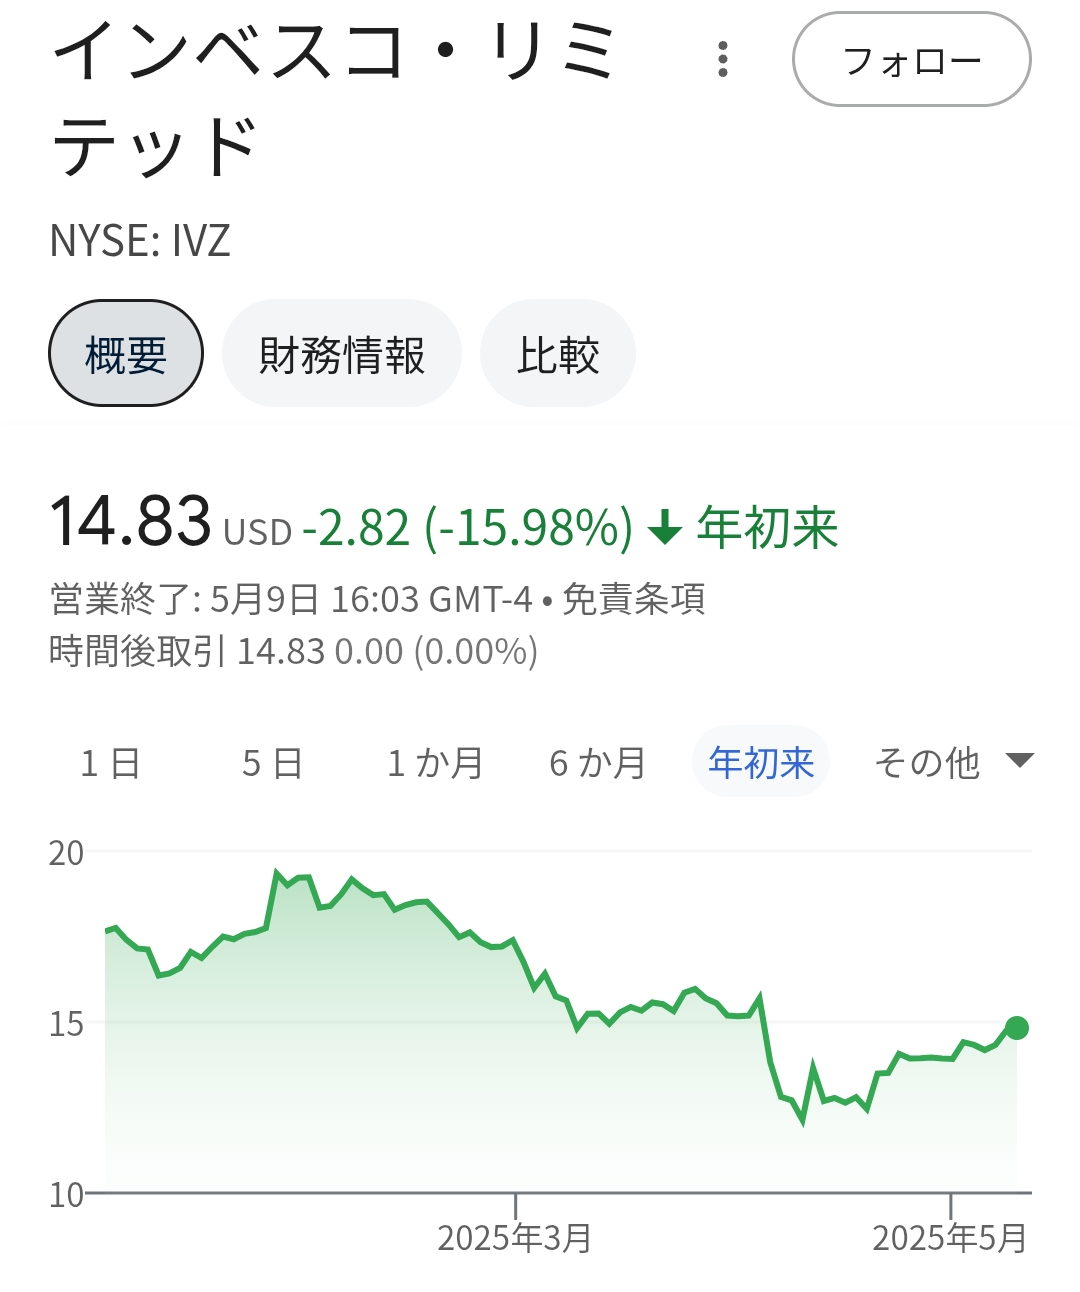Expand the その他 range dropdown

[953, 763]
